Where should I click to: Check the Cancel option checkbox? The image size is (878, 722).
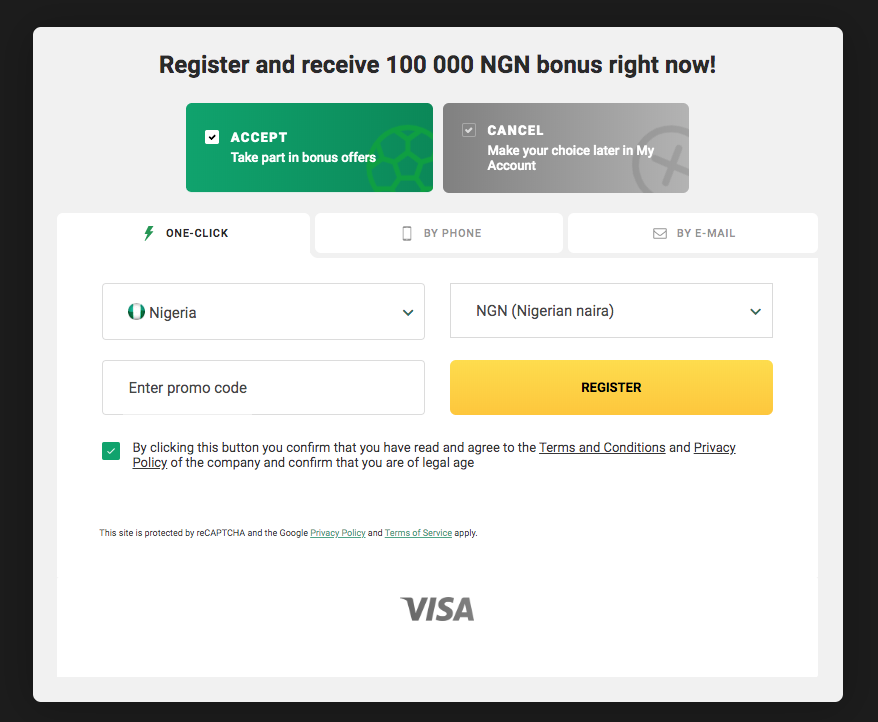point(469,129)
